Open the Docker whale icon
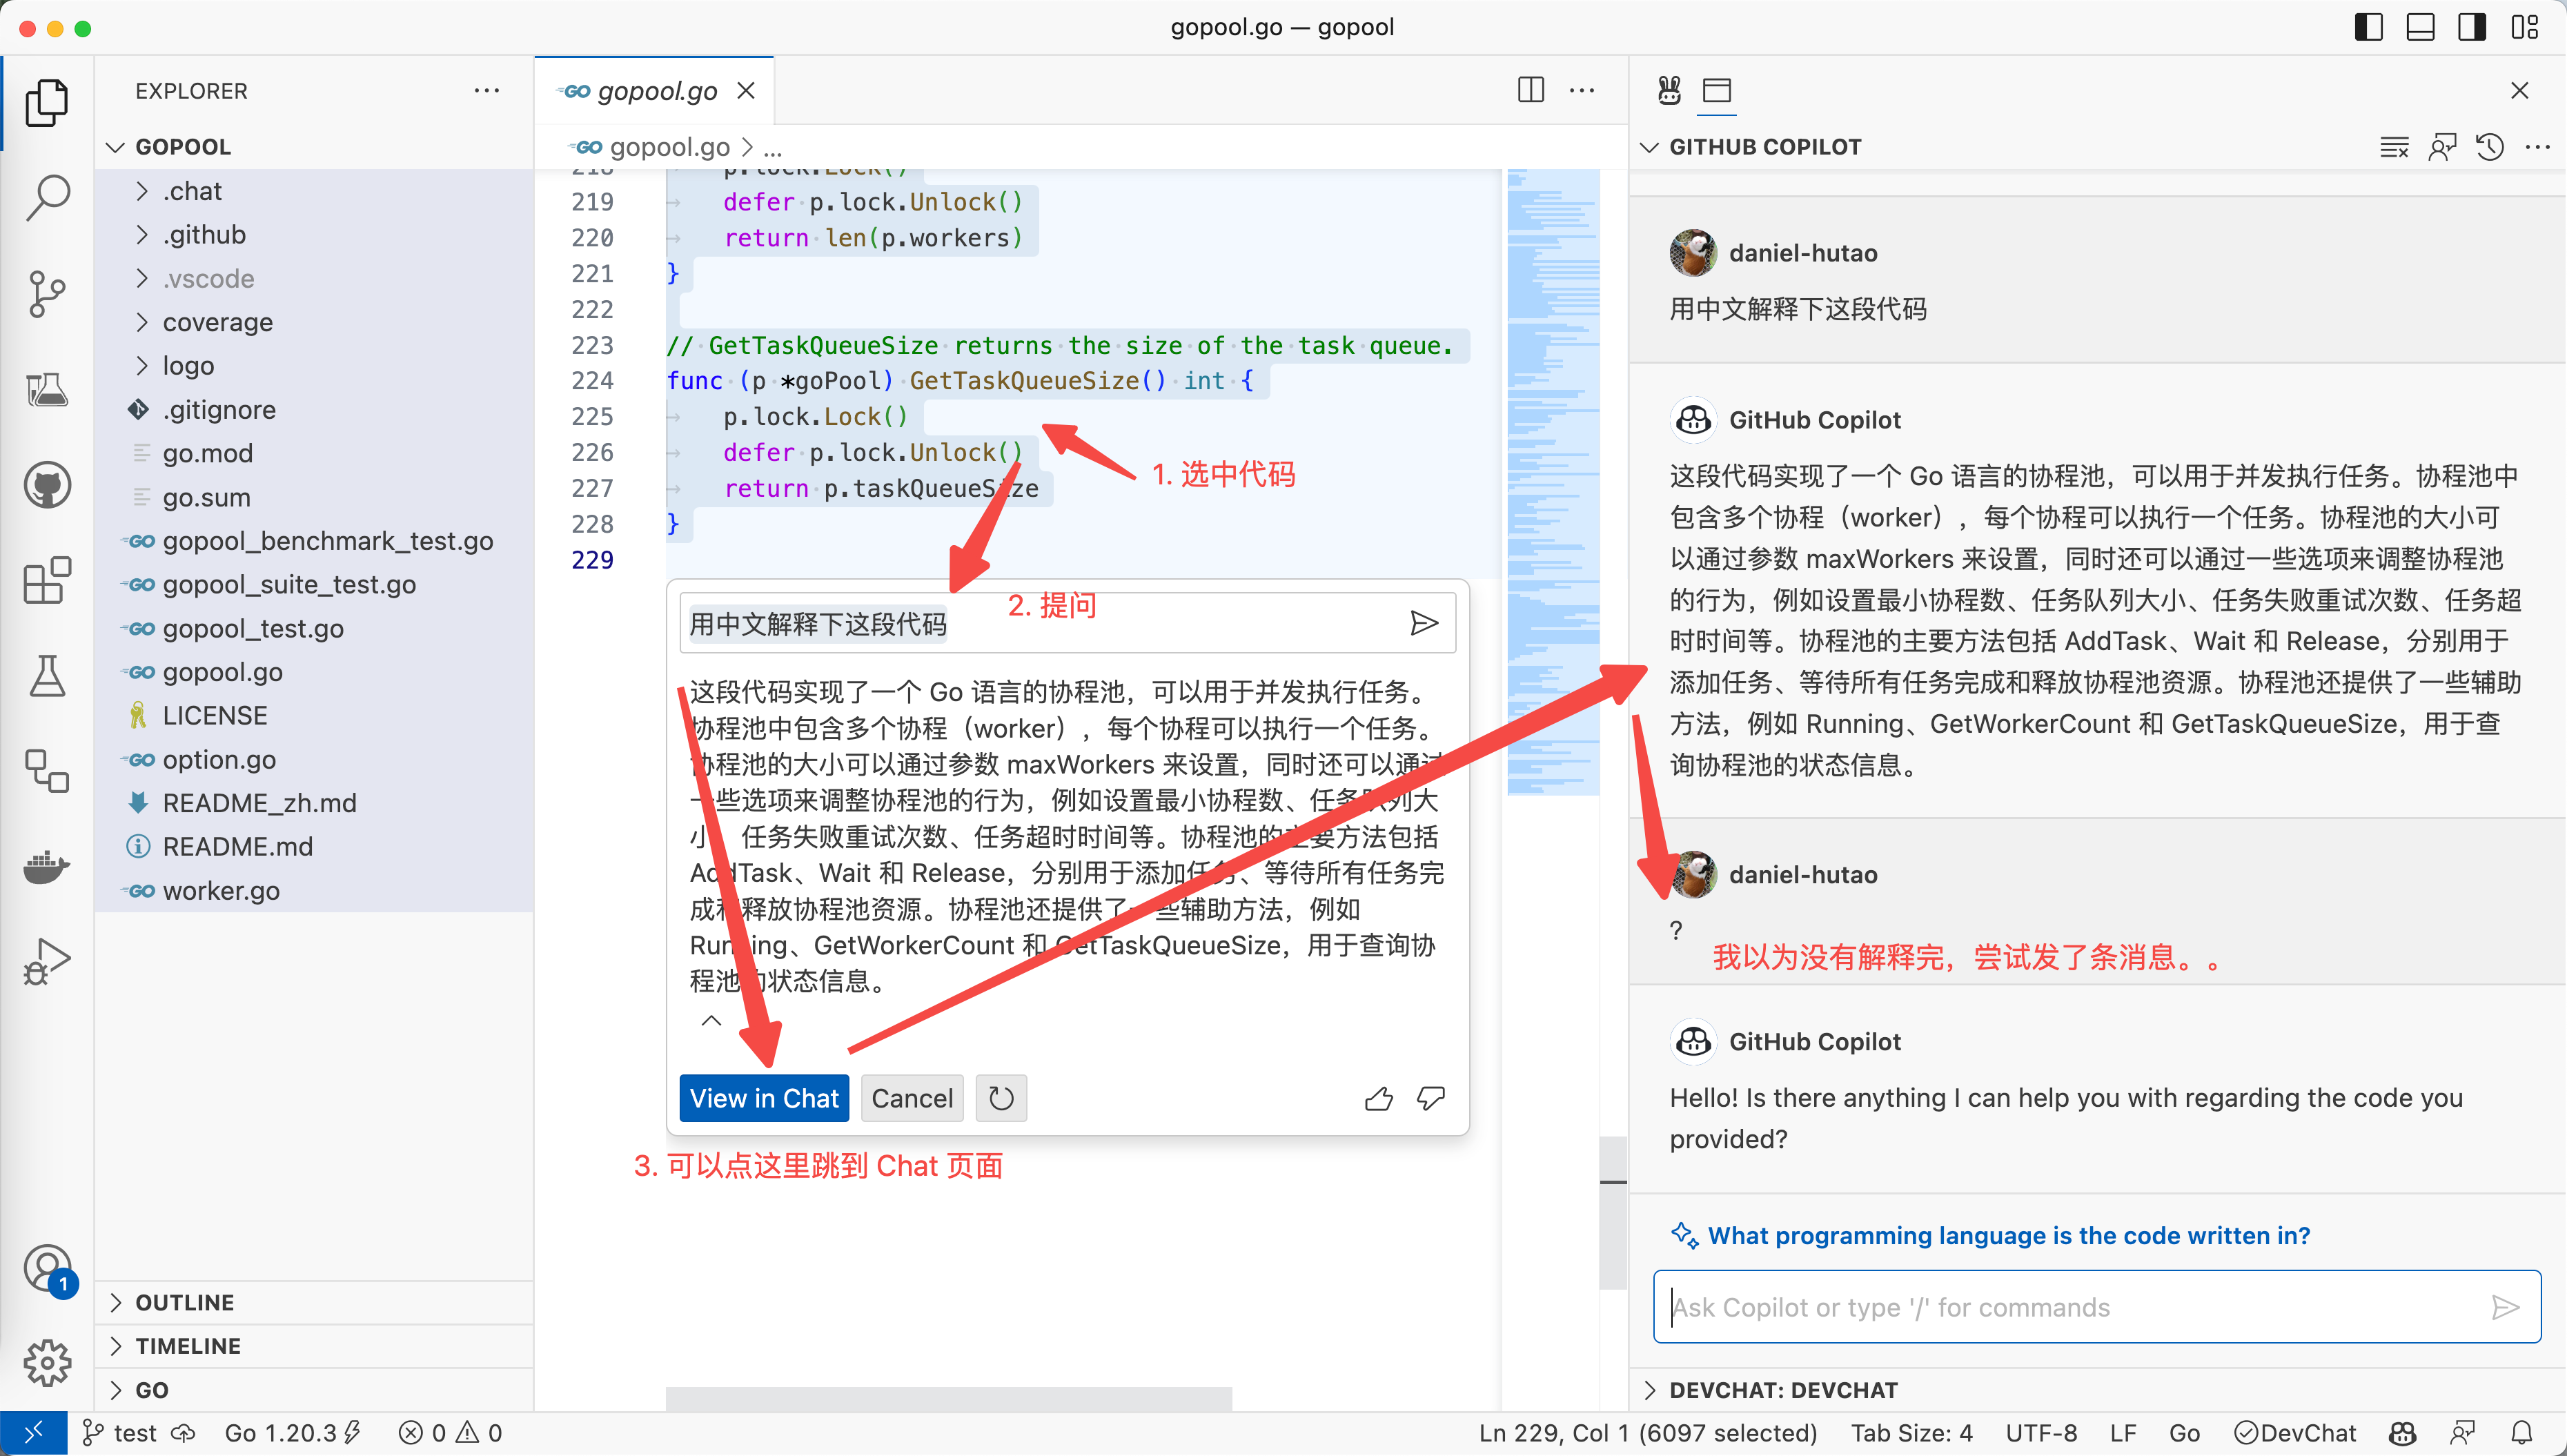 point(47,867)
